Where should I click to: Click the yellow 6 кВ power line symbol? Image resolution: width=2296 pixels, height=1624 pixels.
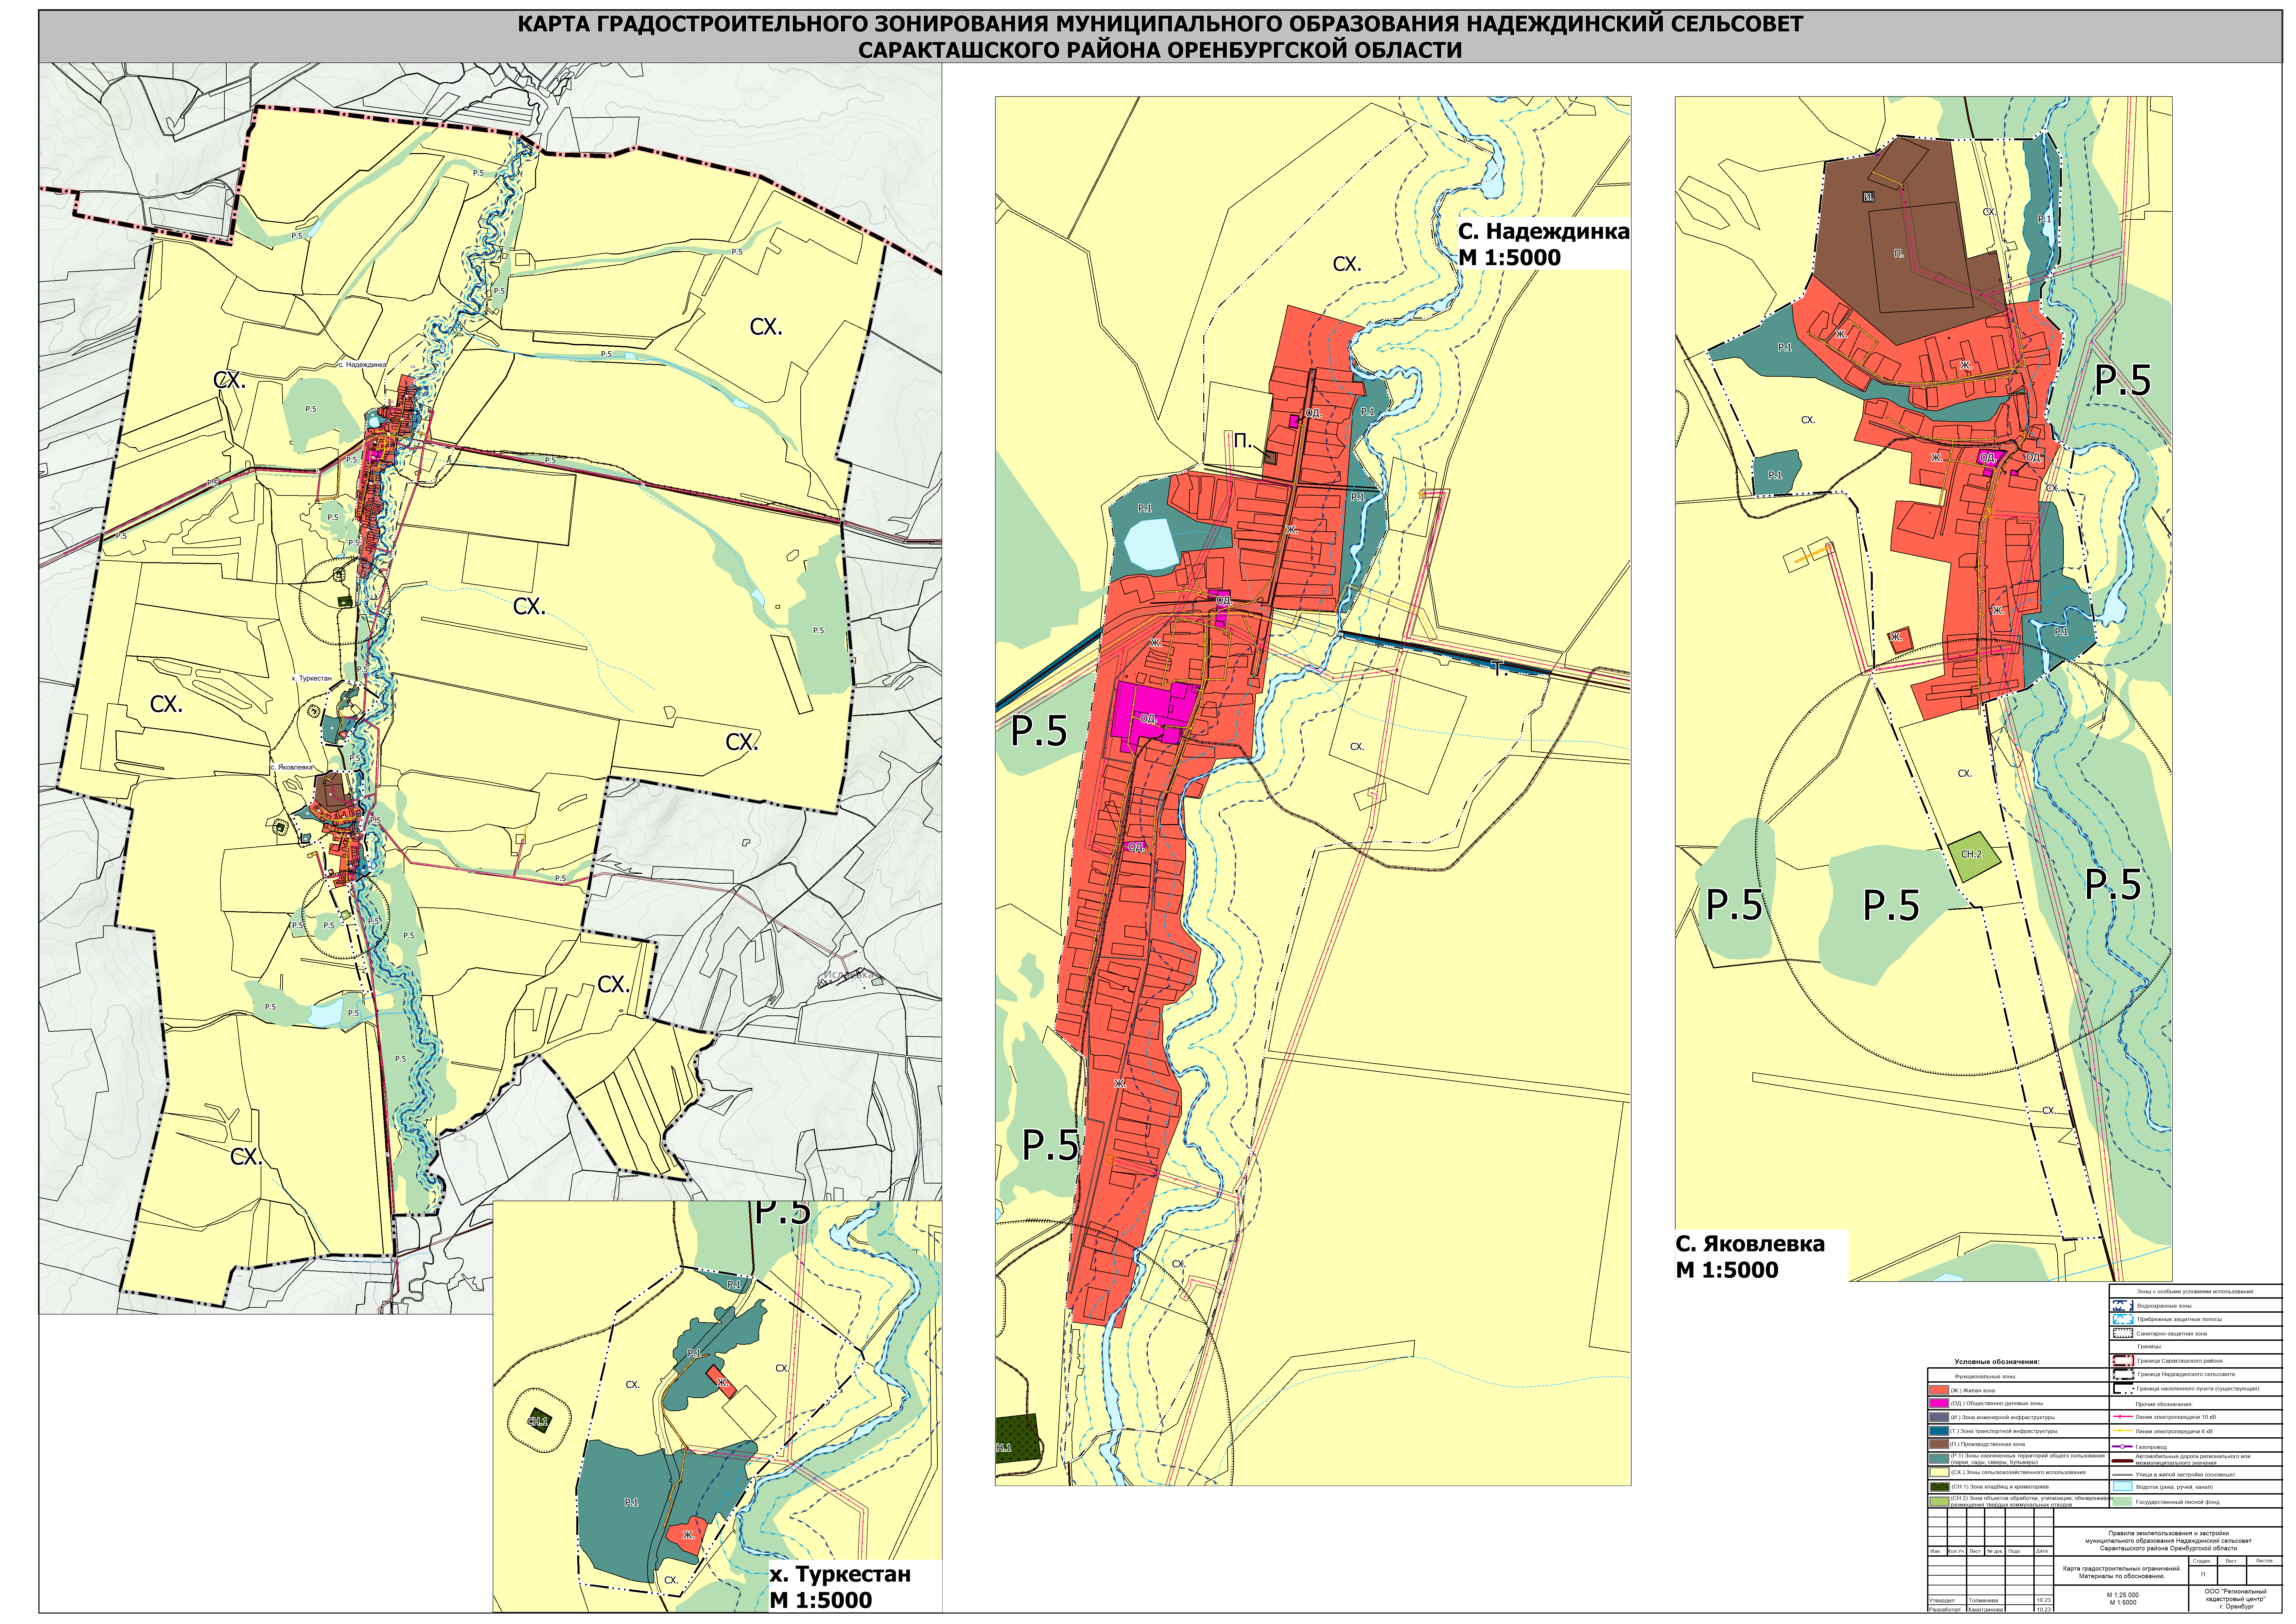point(2123,1431)
